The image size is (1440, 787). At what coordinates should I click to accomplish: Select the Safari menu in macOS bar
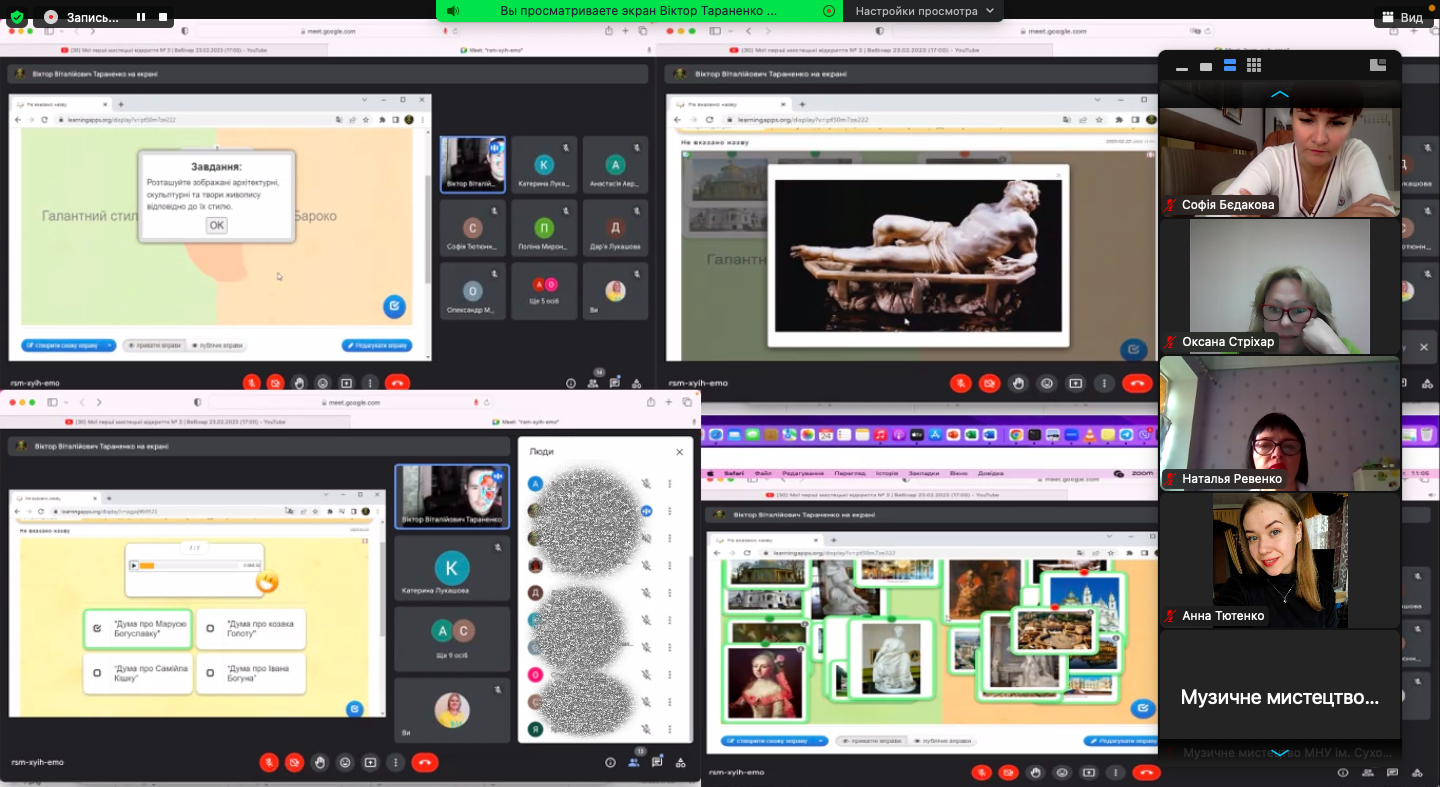pyautogui.click(x=733, y=473)
